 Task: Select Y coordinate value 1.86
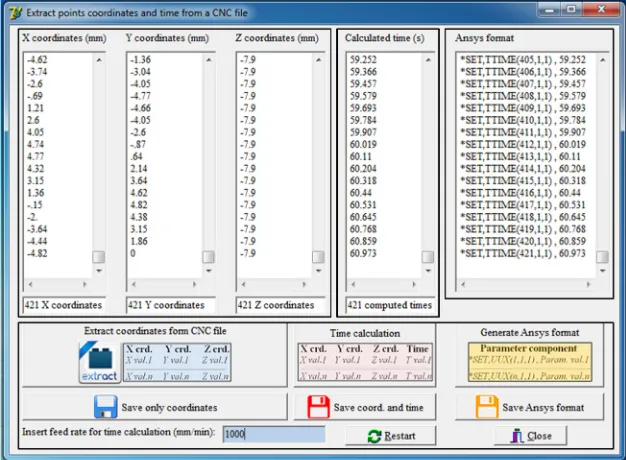(139, 241)
